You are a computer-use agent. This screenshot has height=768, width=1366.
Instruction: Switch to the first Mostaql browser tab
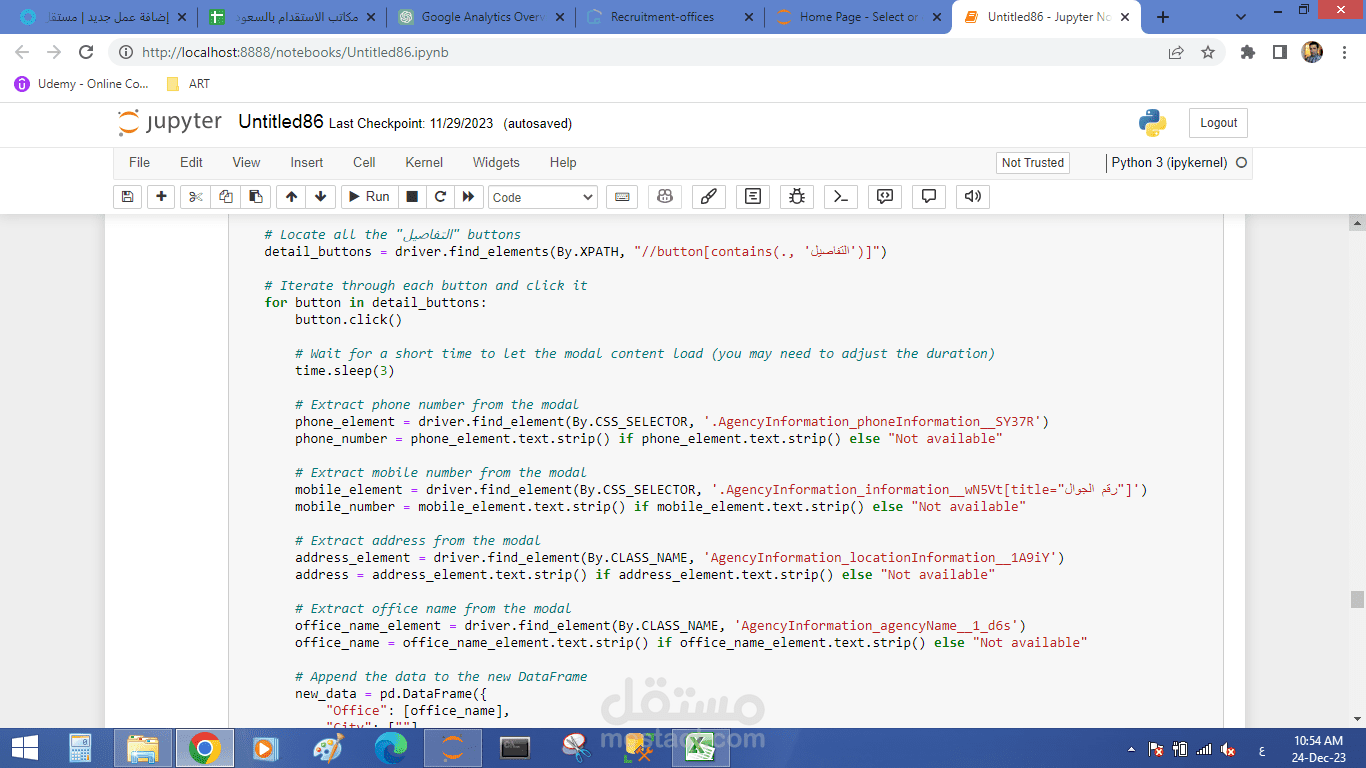click(103, 17)
